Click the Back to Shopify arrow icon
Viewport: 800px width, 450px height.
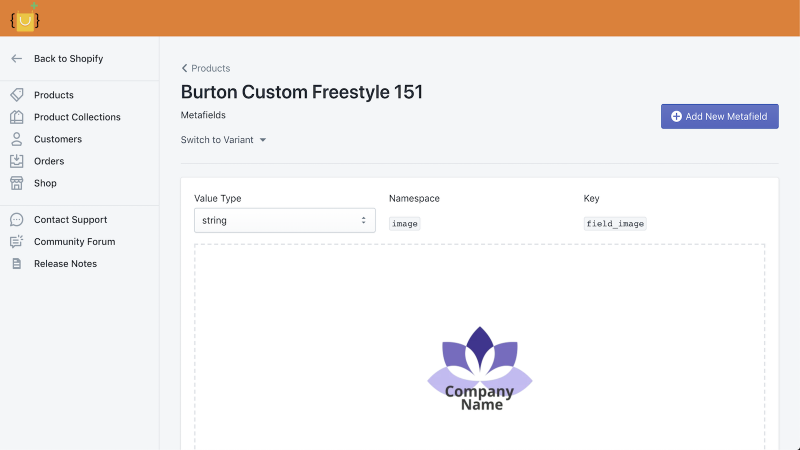[16, 59]
